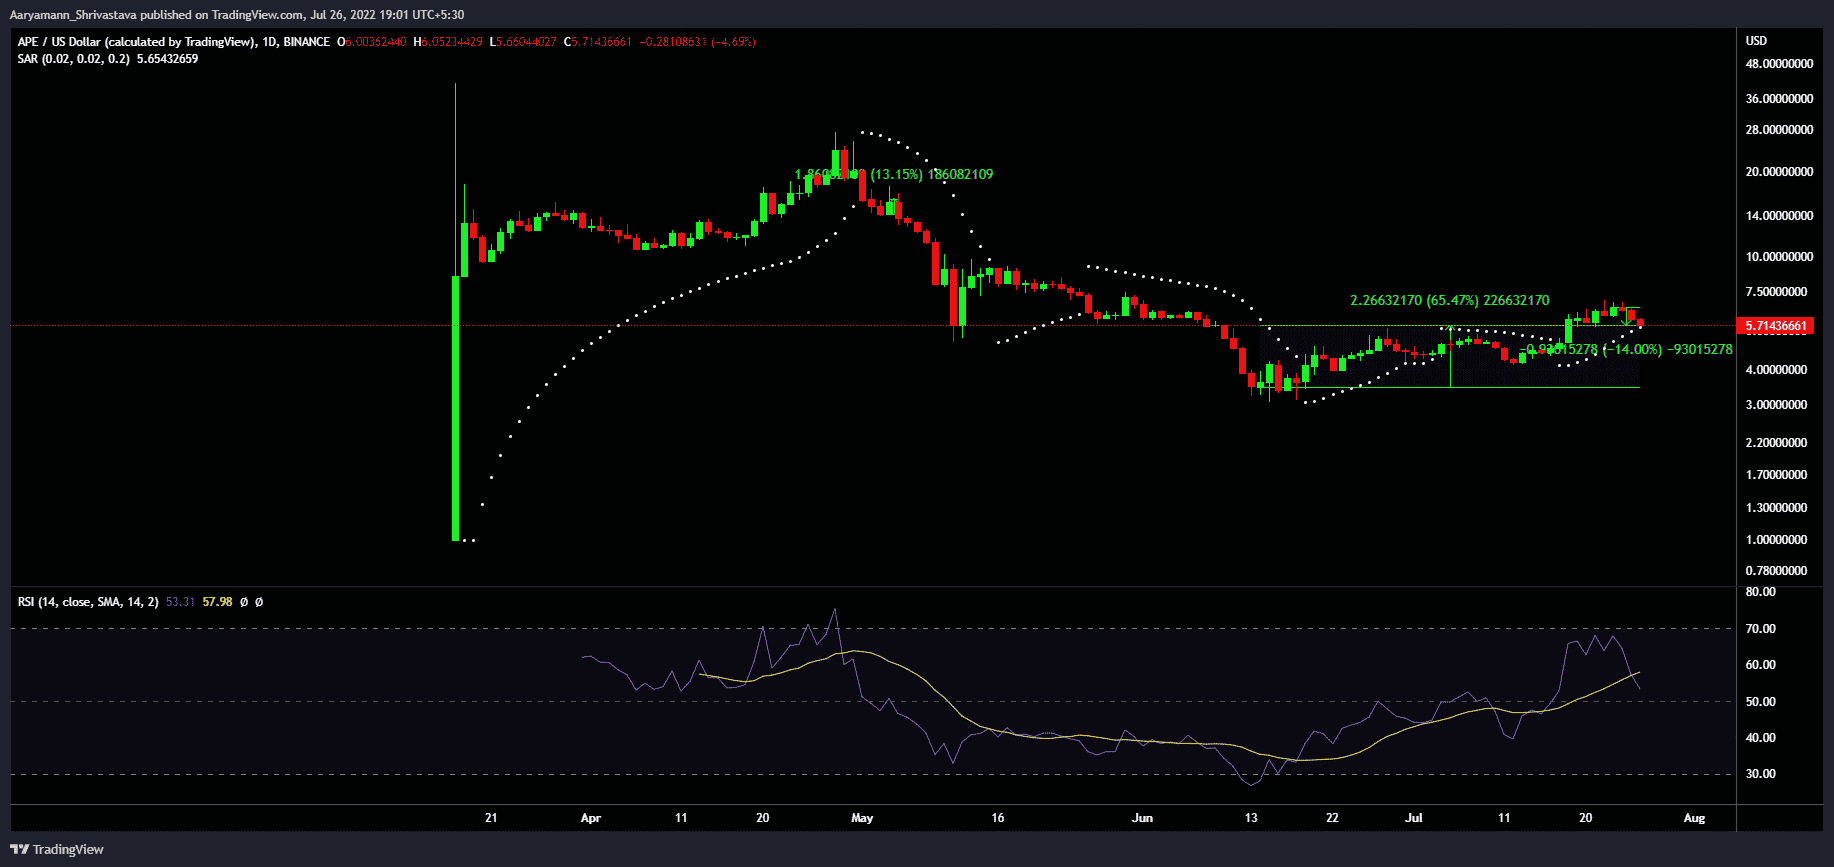
Task: Click the Jul label on the time axis
Action: 1414,818
